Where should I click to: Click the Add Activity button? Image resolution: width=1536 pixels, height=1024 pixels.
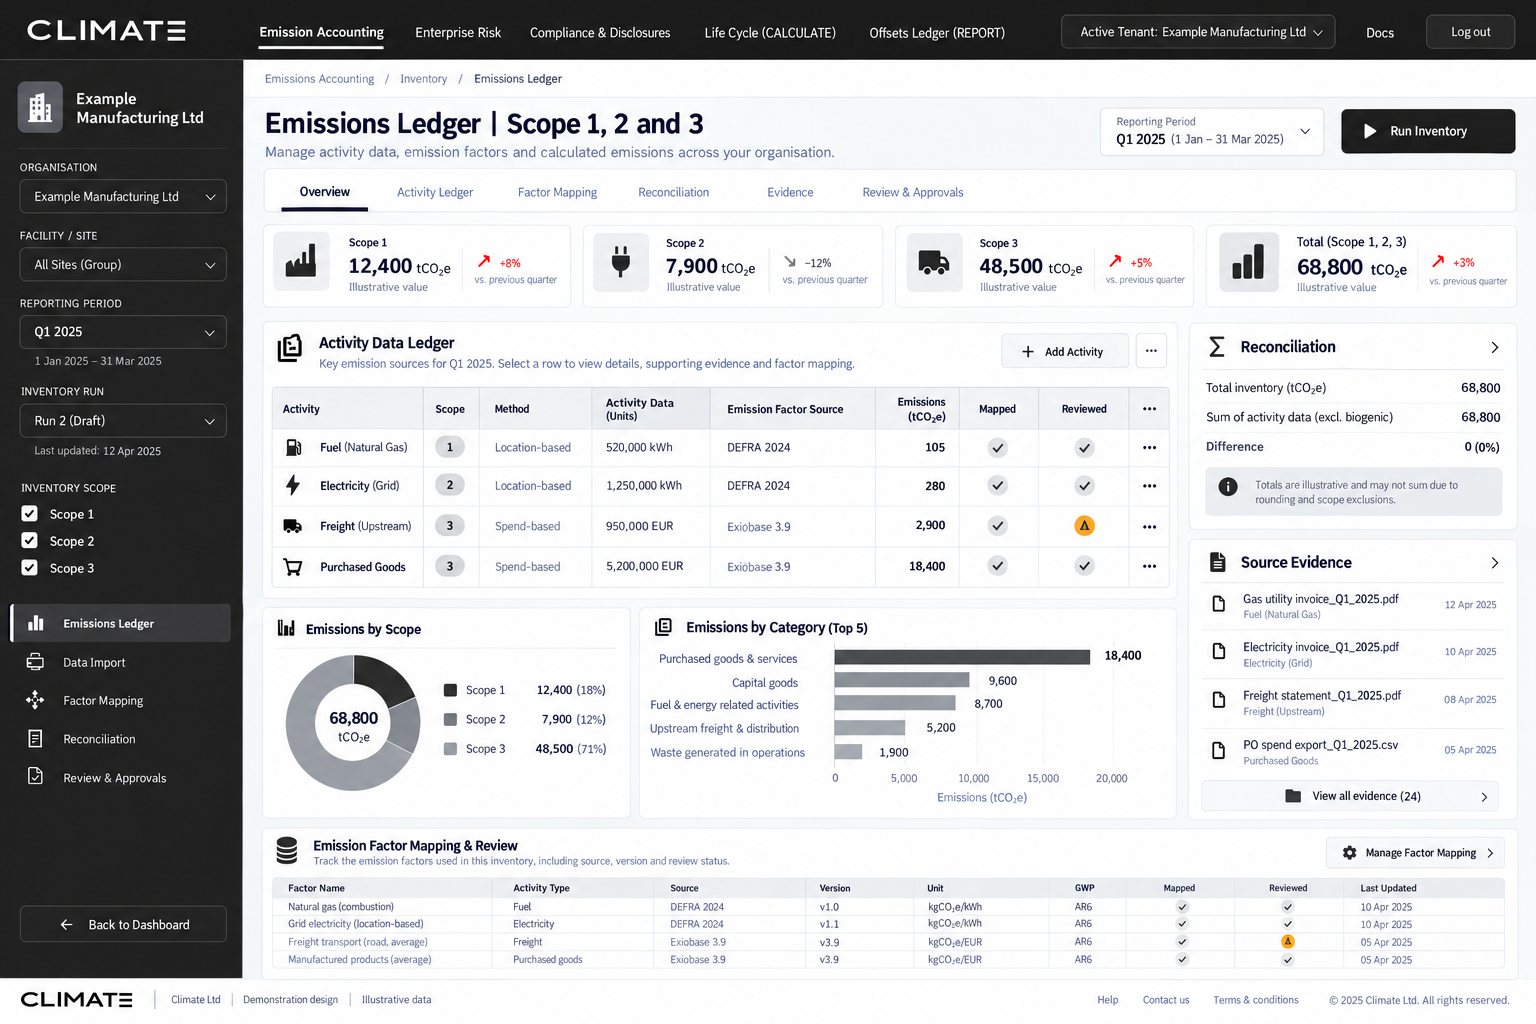[1065, 351]
